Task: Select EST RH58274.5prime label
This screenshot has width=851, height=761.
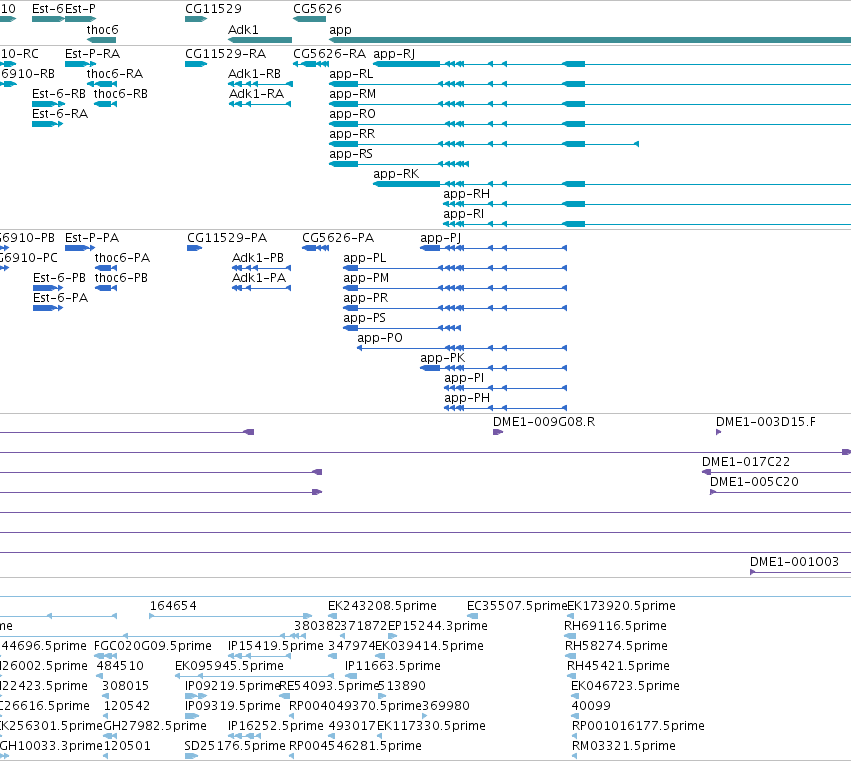Action: tap(617, 646)
